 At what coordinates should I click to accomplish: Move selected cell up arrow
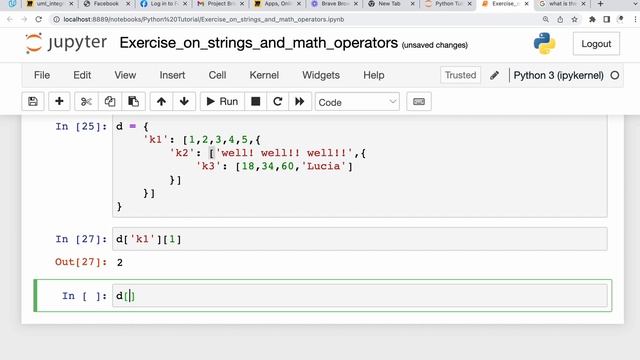(161, 102)
